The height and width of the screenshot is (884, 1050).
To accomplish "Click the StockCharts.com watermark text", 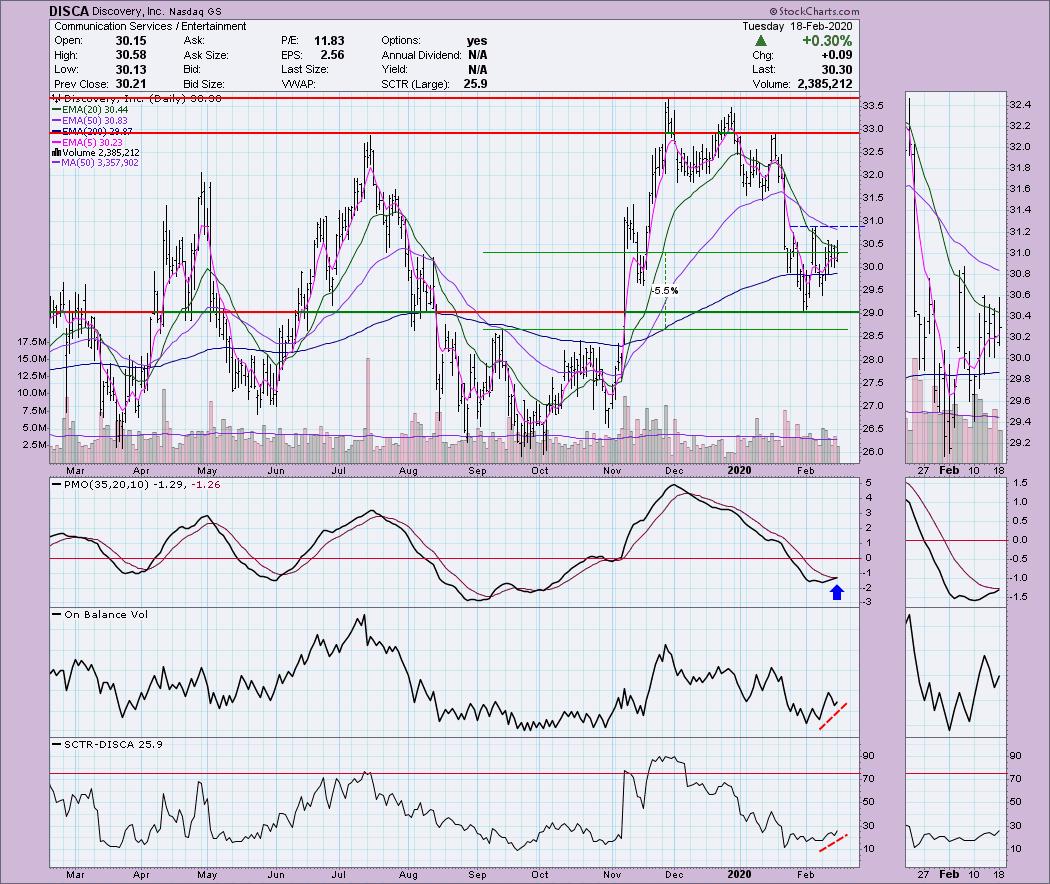I will click(x=814, y=11).
